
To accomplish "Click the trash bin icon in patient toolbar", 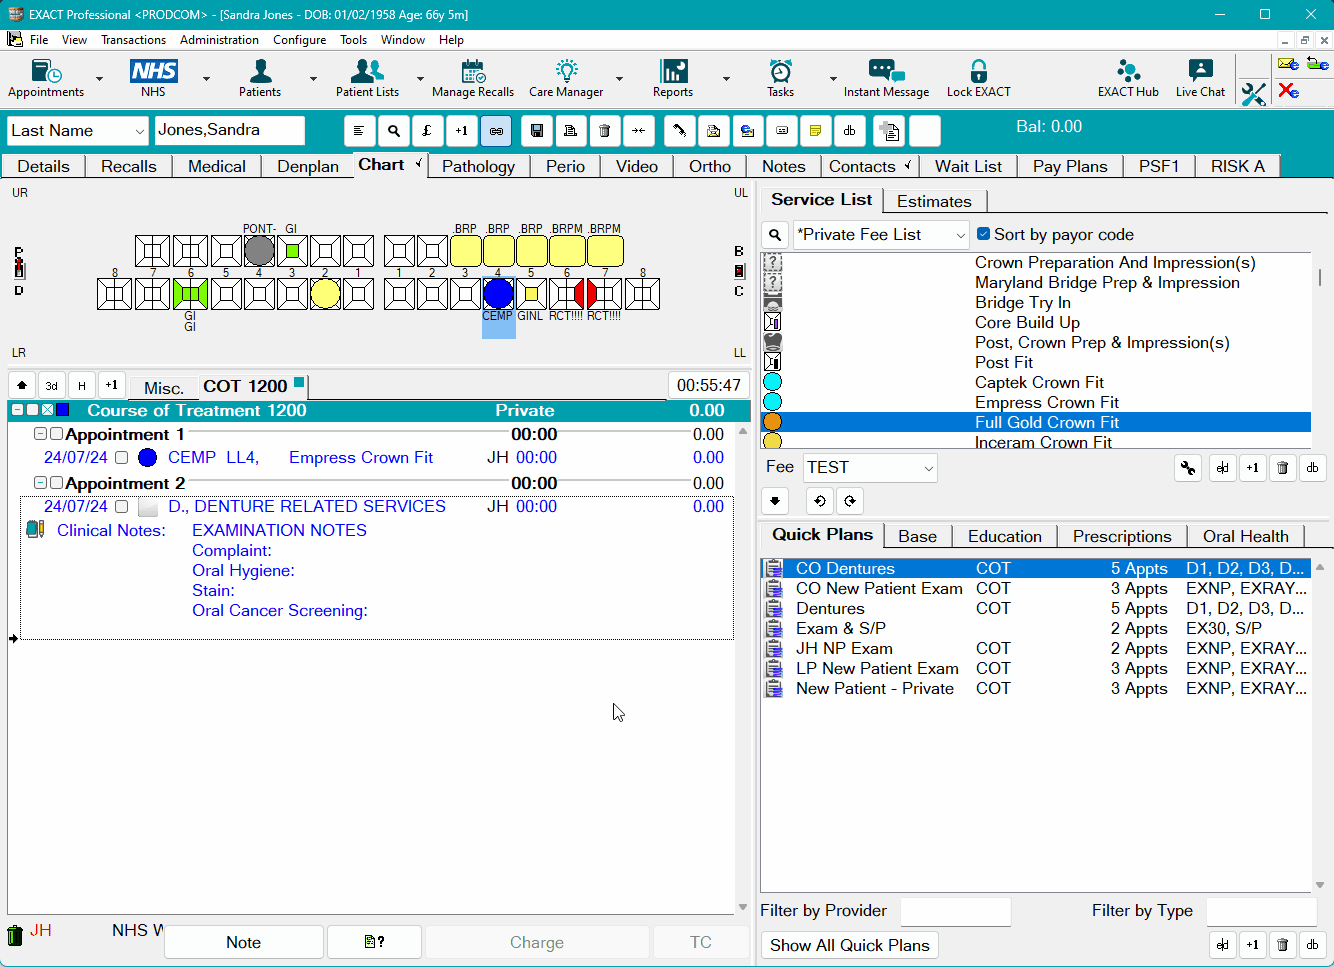I will coord(604,131).
